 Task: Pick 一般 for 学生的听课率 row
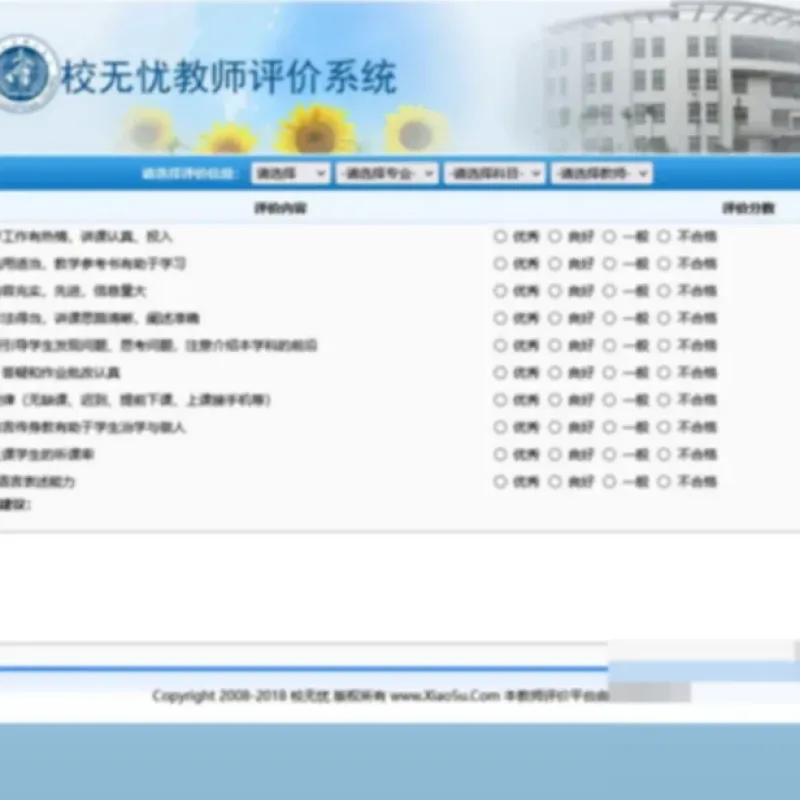click(x=609, y=454)
